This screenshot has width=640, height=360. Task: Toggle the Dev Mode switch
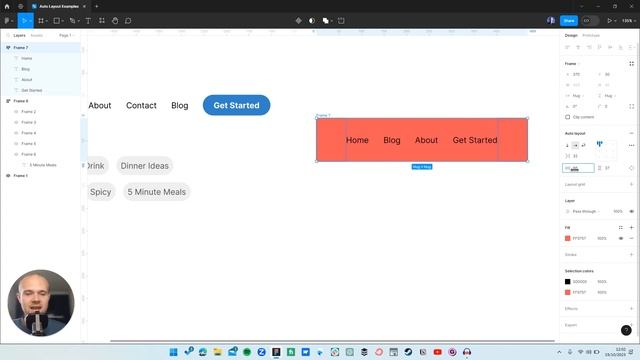[590, 20]
